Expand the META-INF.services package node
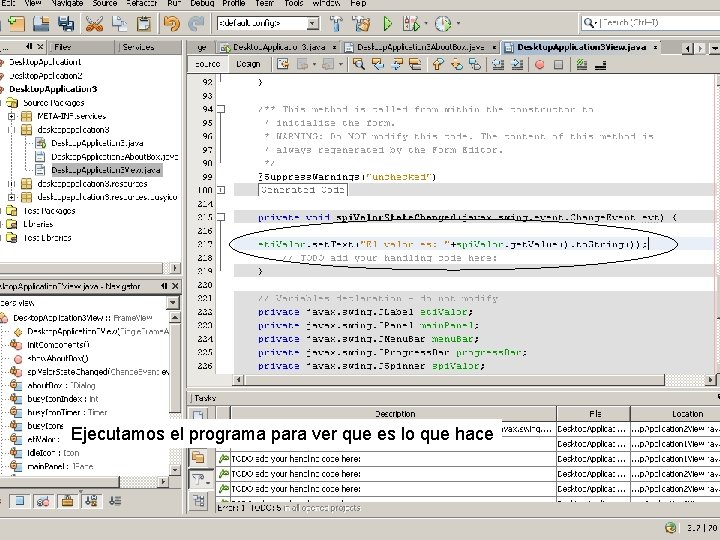 (12, 116)
